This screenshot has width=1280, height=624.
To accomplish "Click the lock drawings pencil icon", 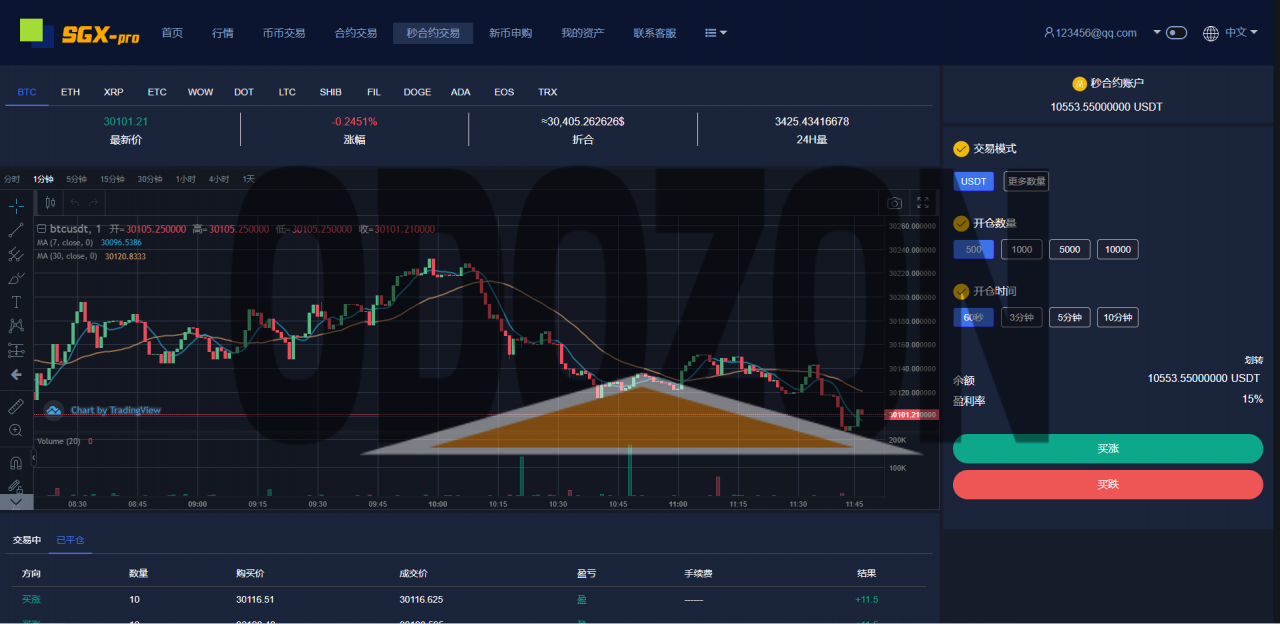I will pyautogui.click(x=16, y=486).
